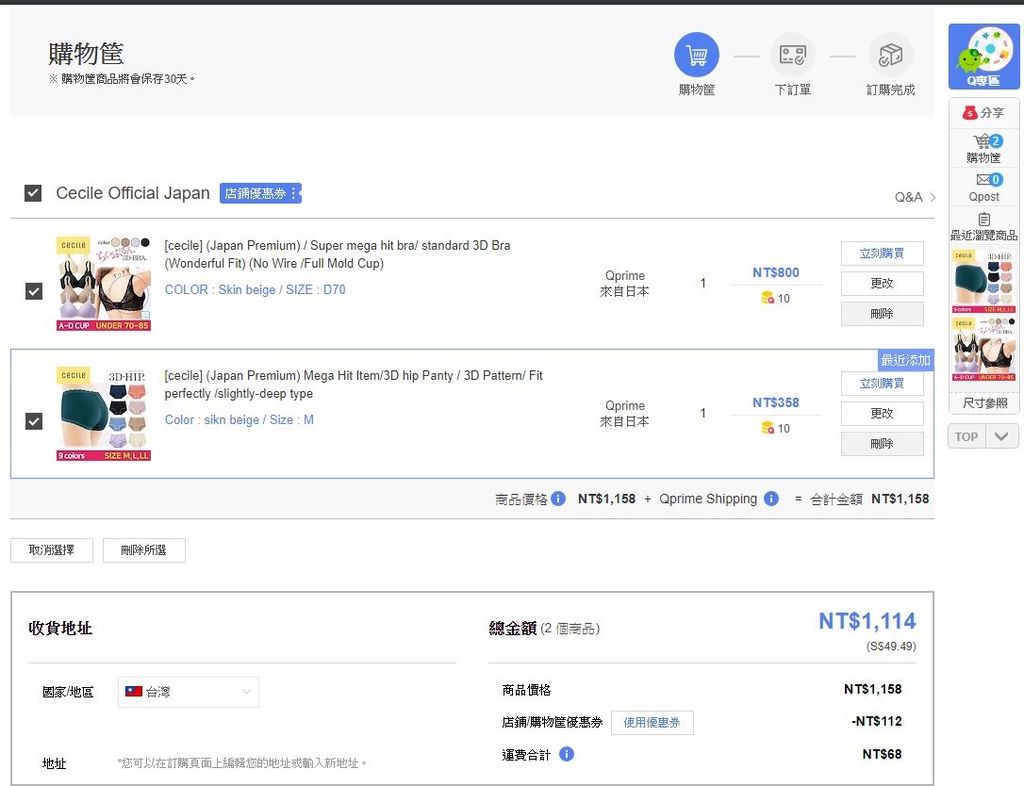Click the 分享 share icon in sidebar

tap(970, 112)
